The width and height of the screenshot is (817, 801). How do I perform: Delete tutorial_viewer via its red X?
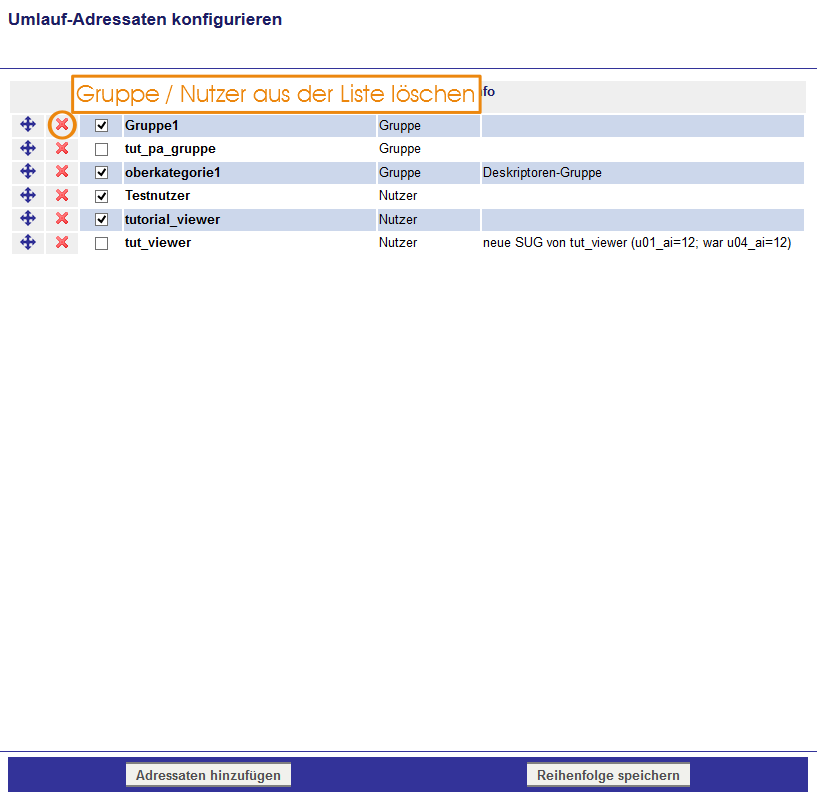[62, 218]
